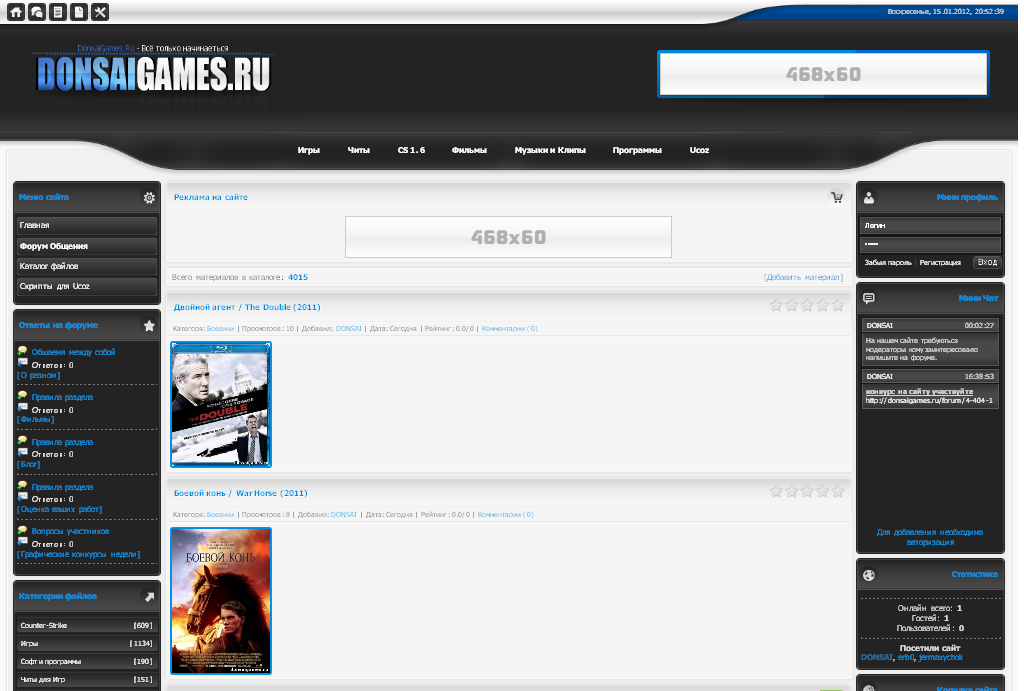
Task: Open the Ucoz navigation tab
Action: tap(699, 150)
